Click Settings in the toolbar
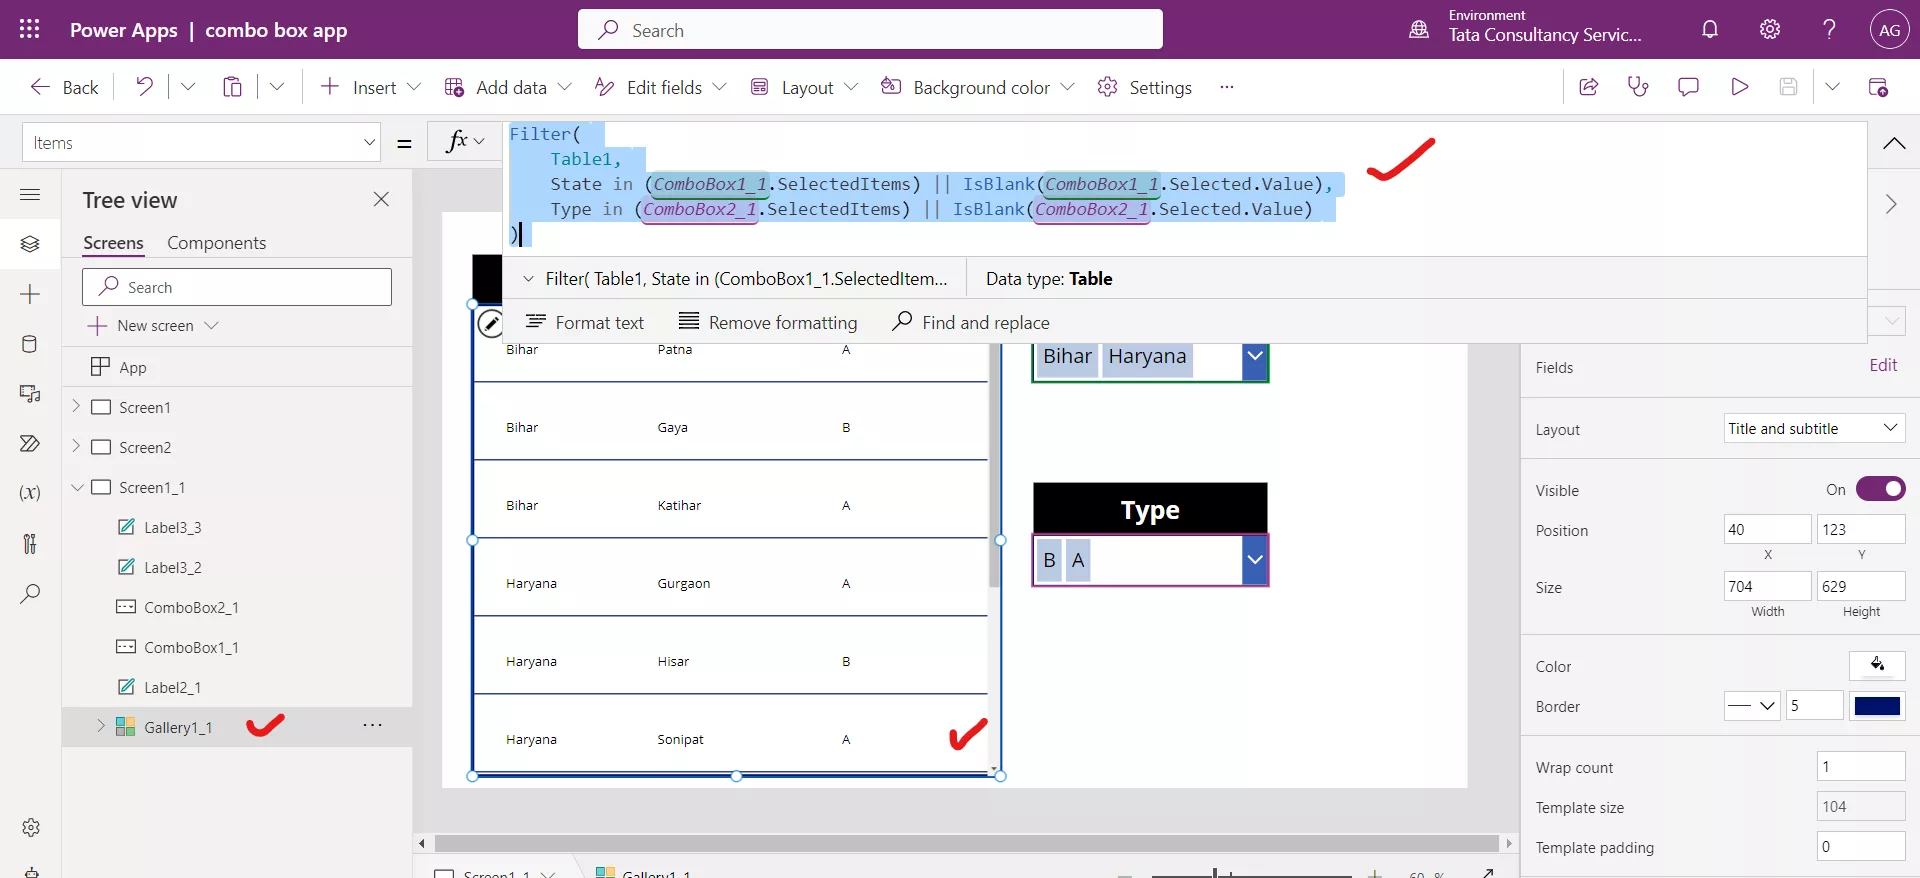1920x878 pixels. (x=1144, y=87)
